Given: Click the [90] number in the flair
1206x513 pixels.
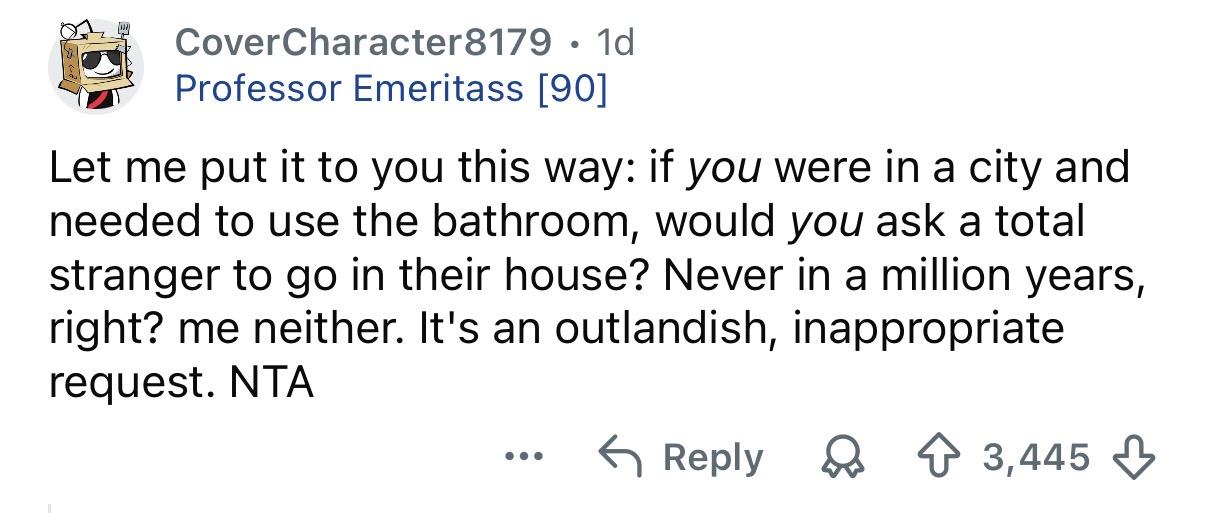Looking at the screenshot, I should tap(570, 90).
